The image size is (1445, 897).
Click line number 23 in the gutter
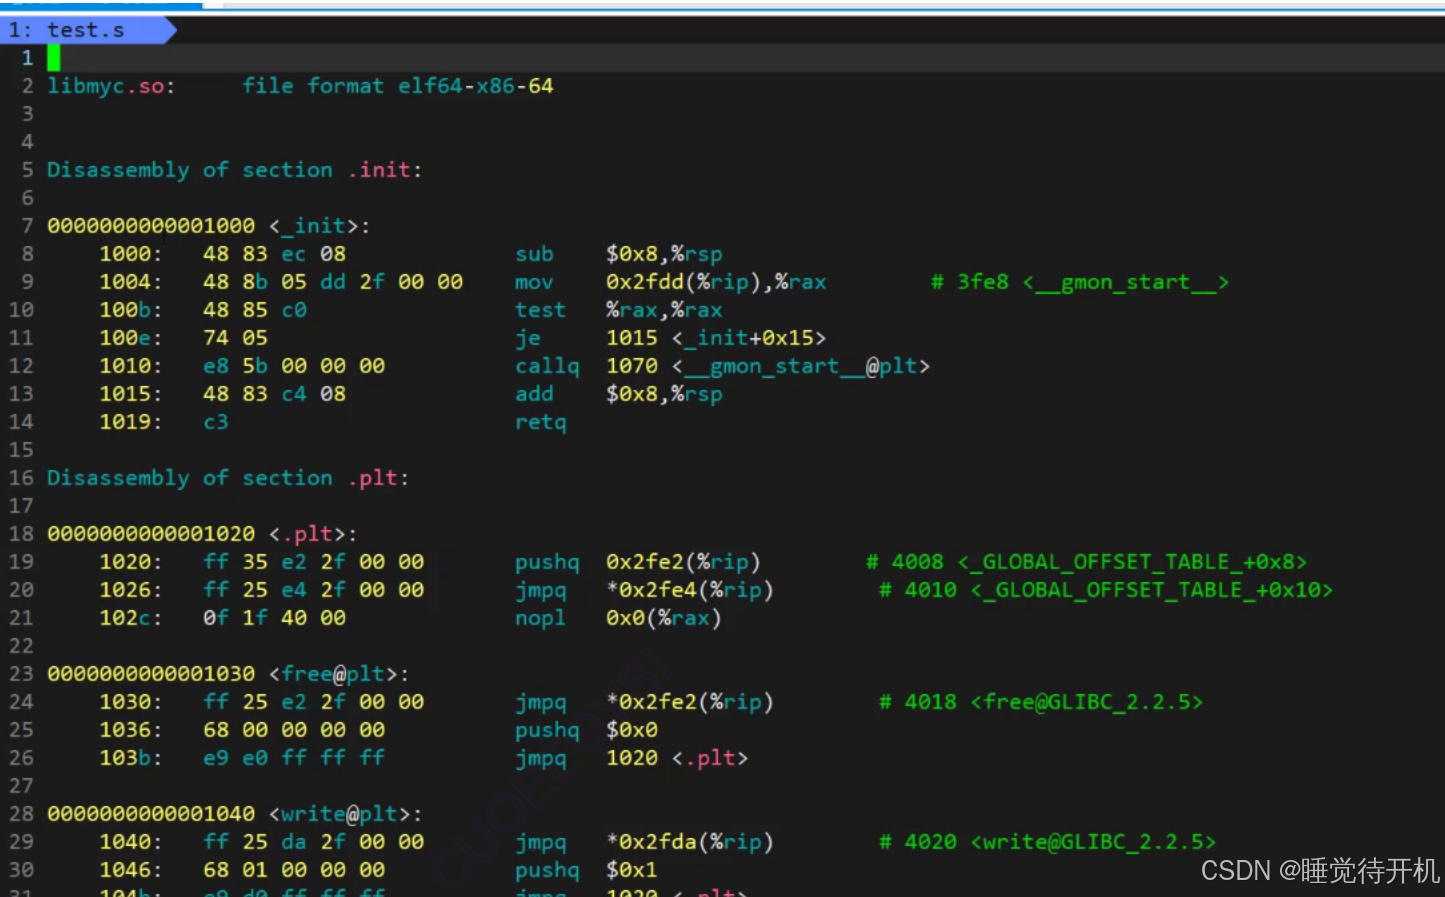(21, 674)
